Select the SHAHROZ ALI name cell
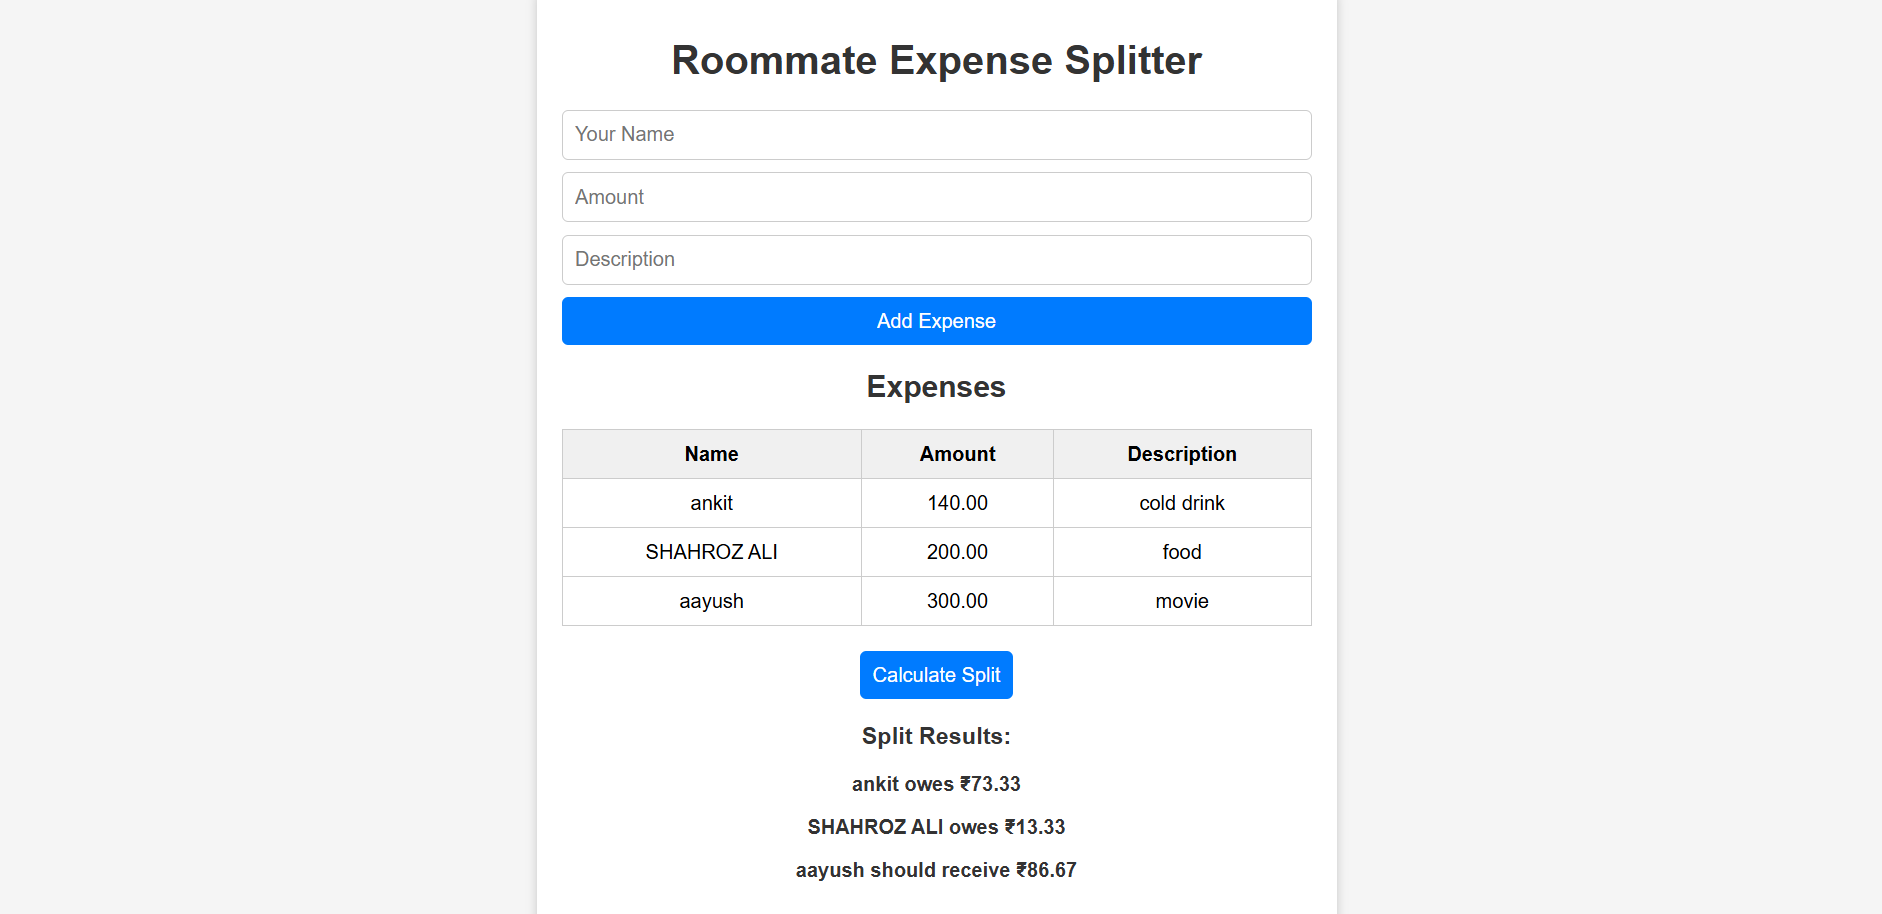Screen dimensions: 1882x914 (x=711, y=552)
